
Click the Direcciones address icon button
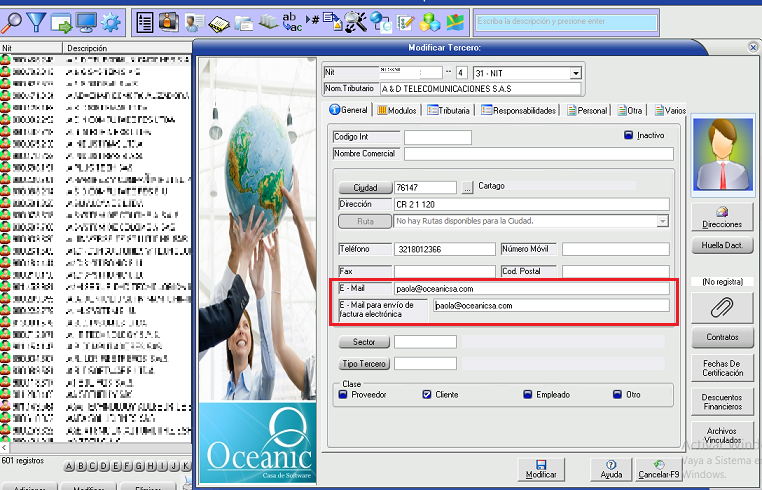point(722,217)
